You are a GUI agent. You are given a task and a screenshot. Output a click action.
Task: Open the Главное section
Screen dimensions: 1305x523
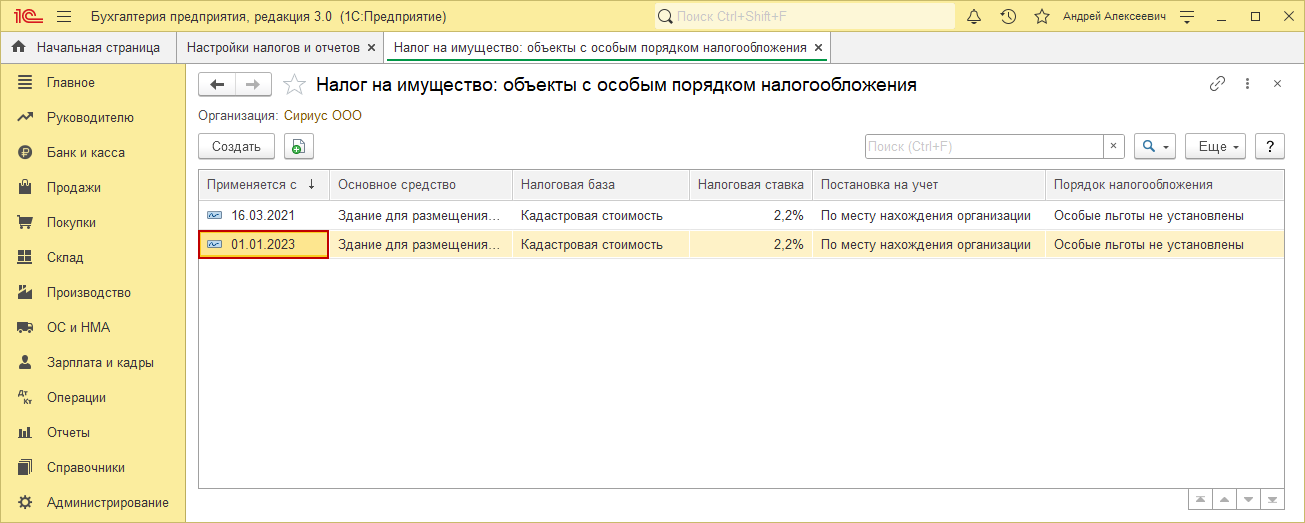point(70,82)
